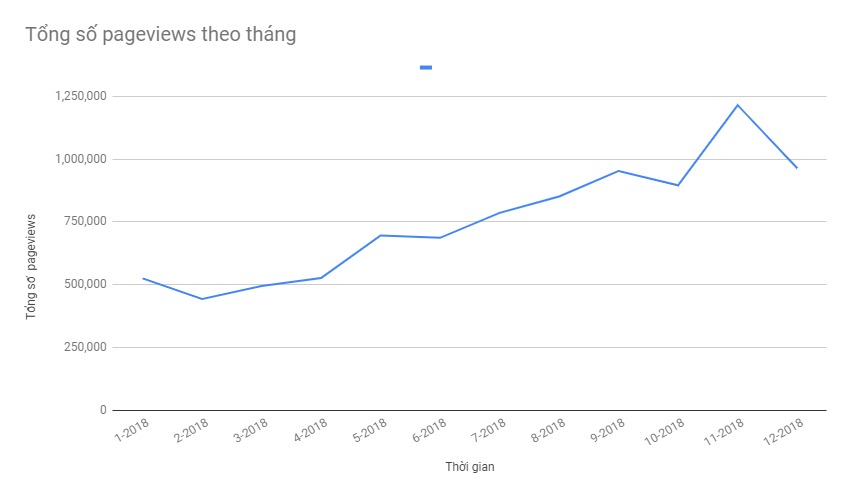This screenshot has height=498, width=851.
Task: Click the 1-2018 x-axis label
Action: (x=131, y=430)
